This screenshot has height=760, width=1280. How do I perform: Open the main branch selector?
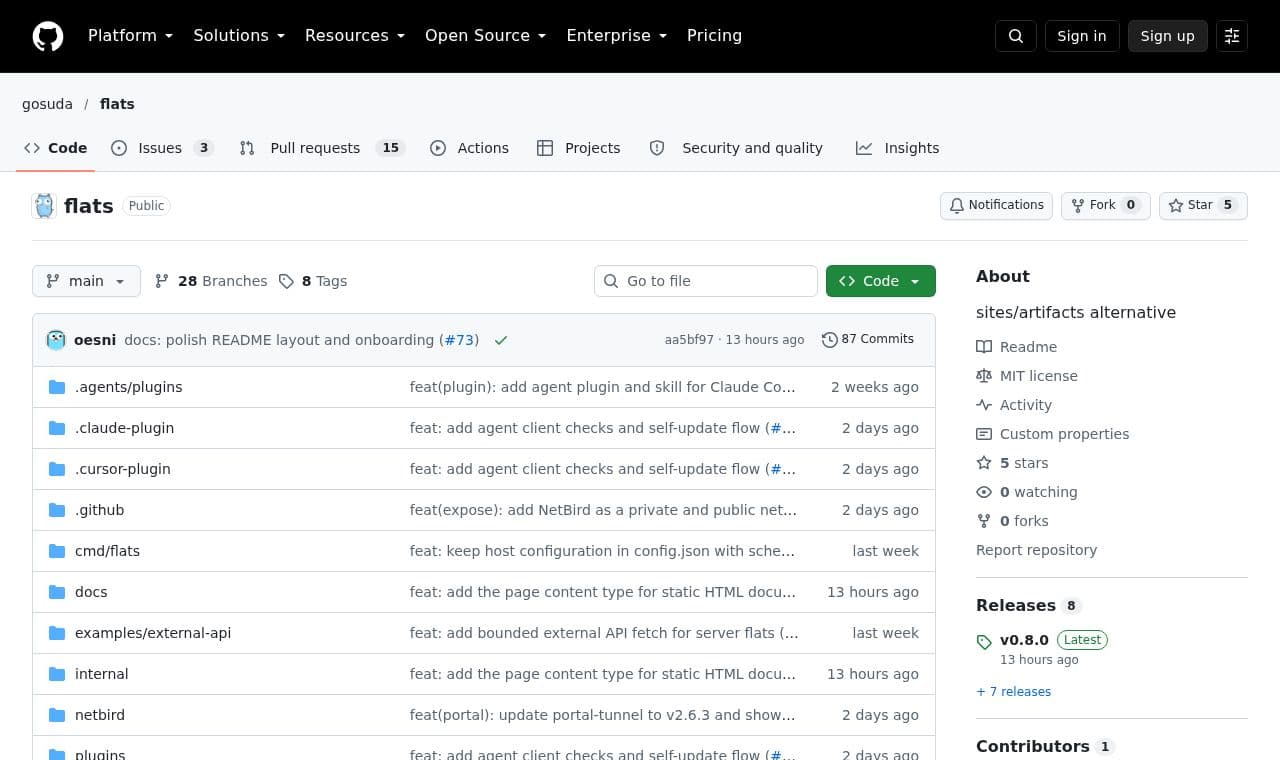click(86, 281)
